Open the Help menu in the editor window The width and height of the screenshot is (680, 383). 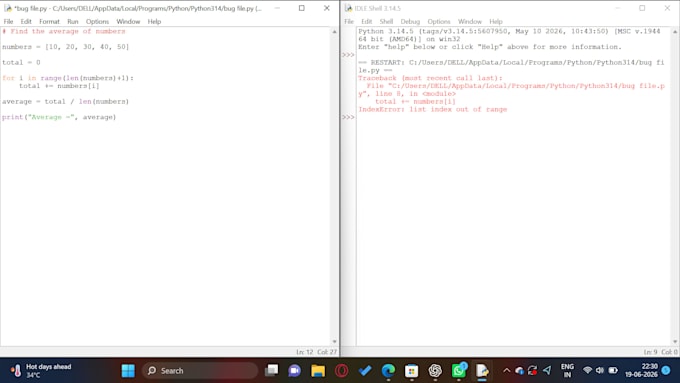pos(154,21)
